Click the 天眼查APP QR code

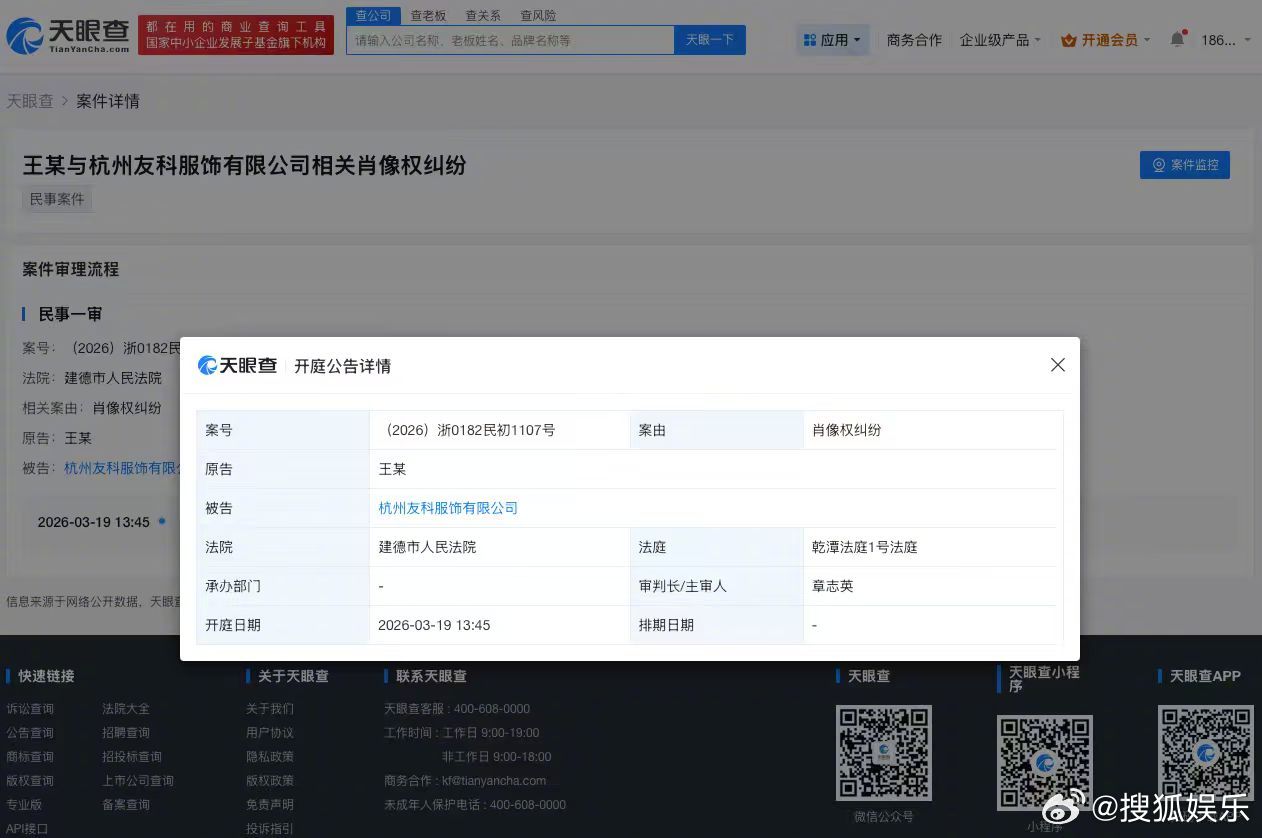point(1205,752)
